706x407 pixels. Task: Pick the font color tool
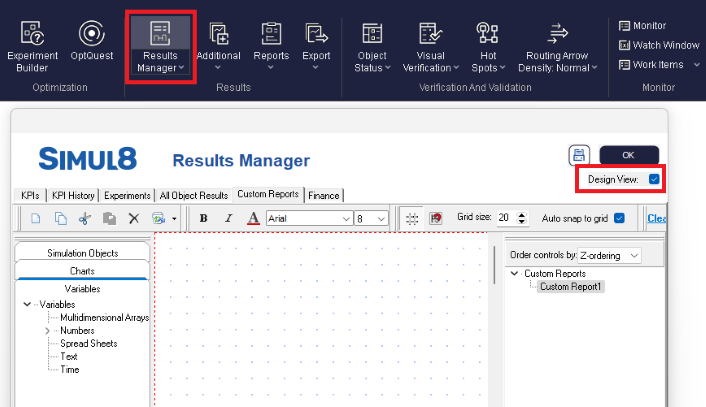click(x=253, y=217)
